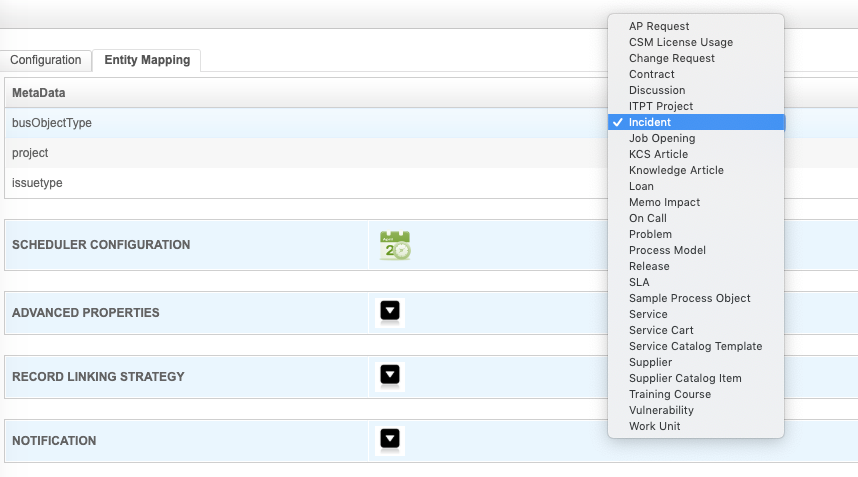The height and width of the screenshot is (477, 858).
Task: Select the Entity Mapping tab
Action: tap(147, 60)
